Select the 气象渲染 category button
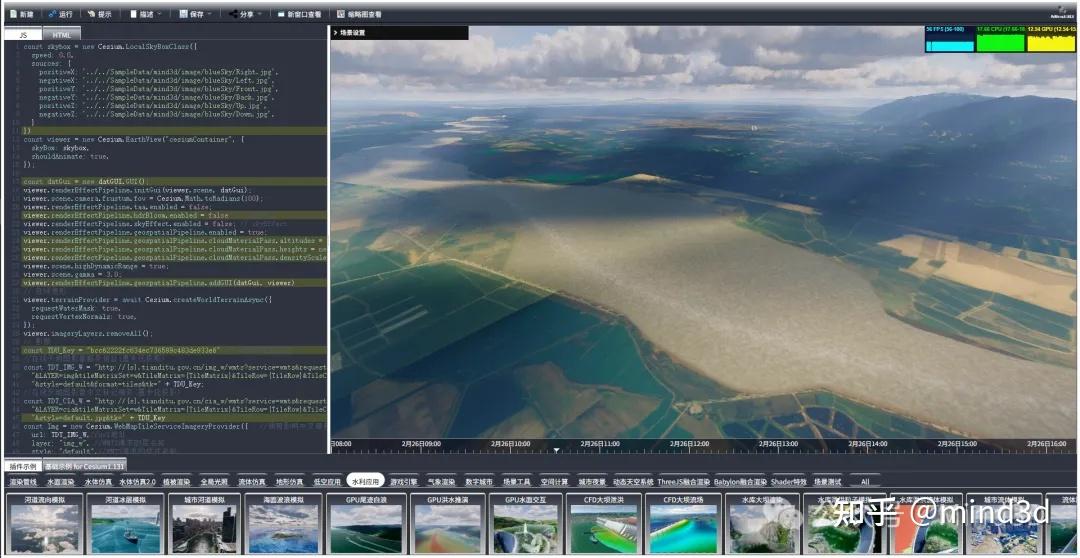The height and width of the screenshot is (558, 1080). 441,482
